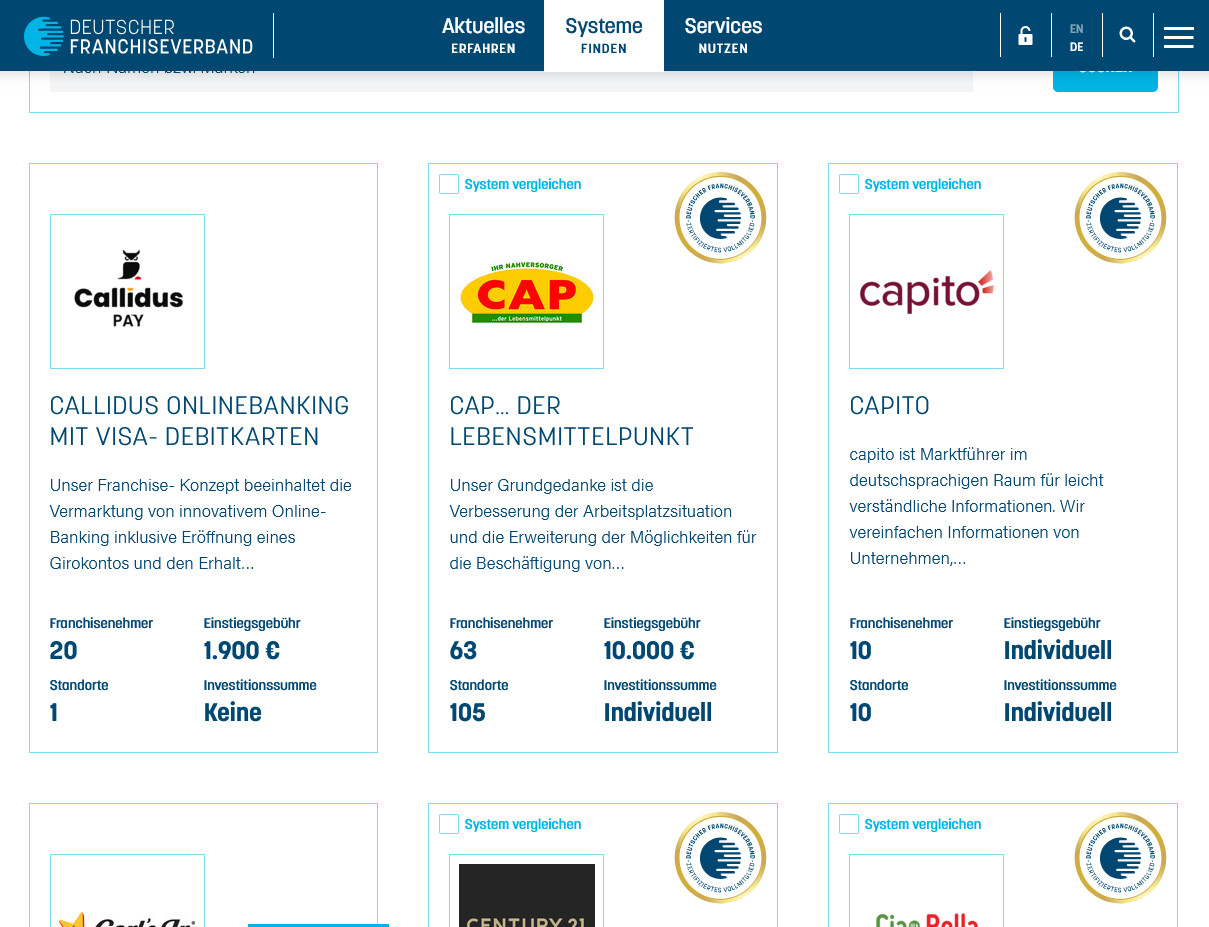This screenshot has width=1209, height=927.
Task: Click Capito Einstiegsgebühr value Individuell
Action: tap(1058, 651)
